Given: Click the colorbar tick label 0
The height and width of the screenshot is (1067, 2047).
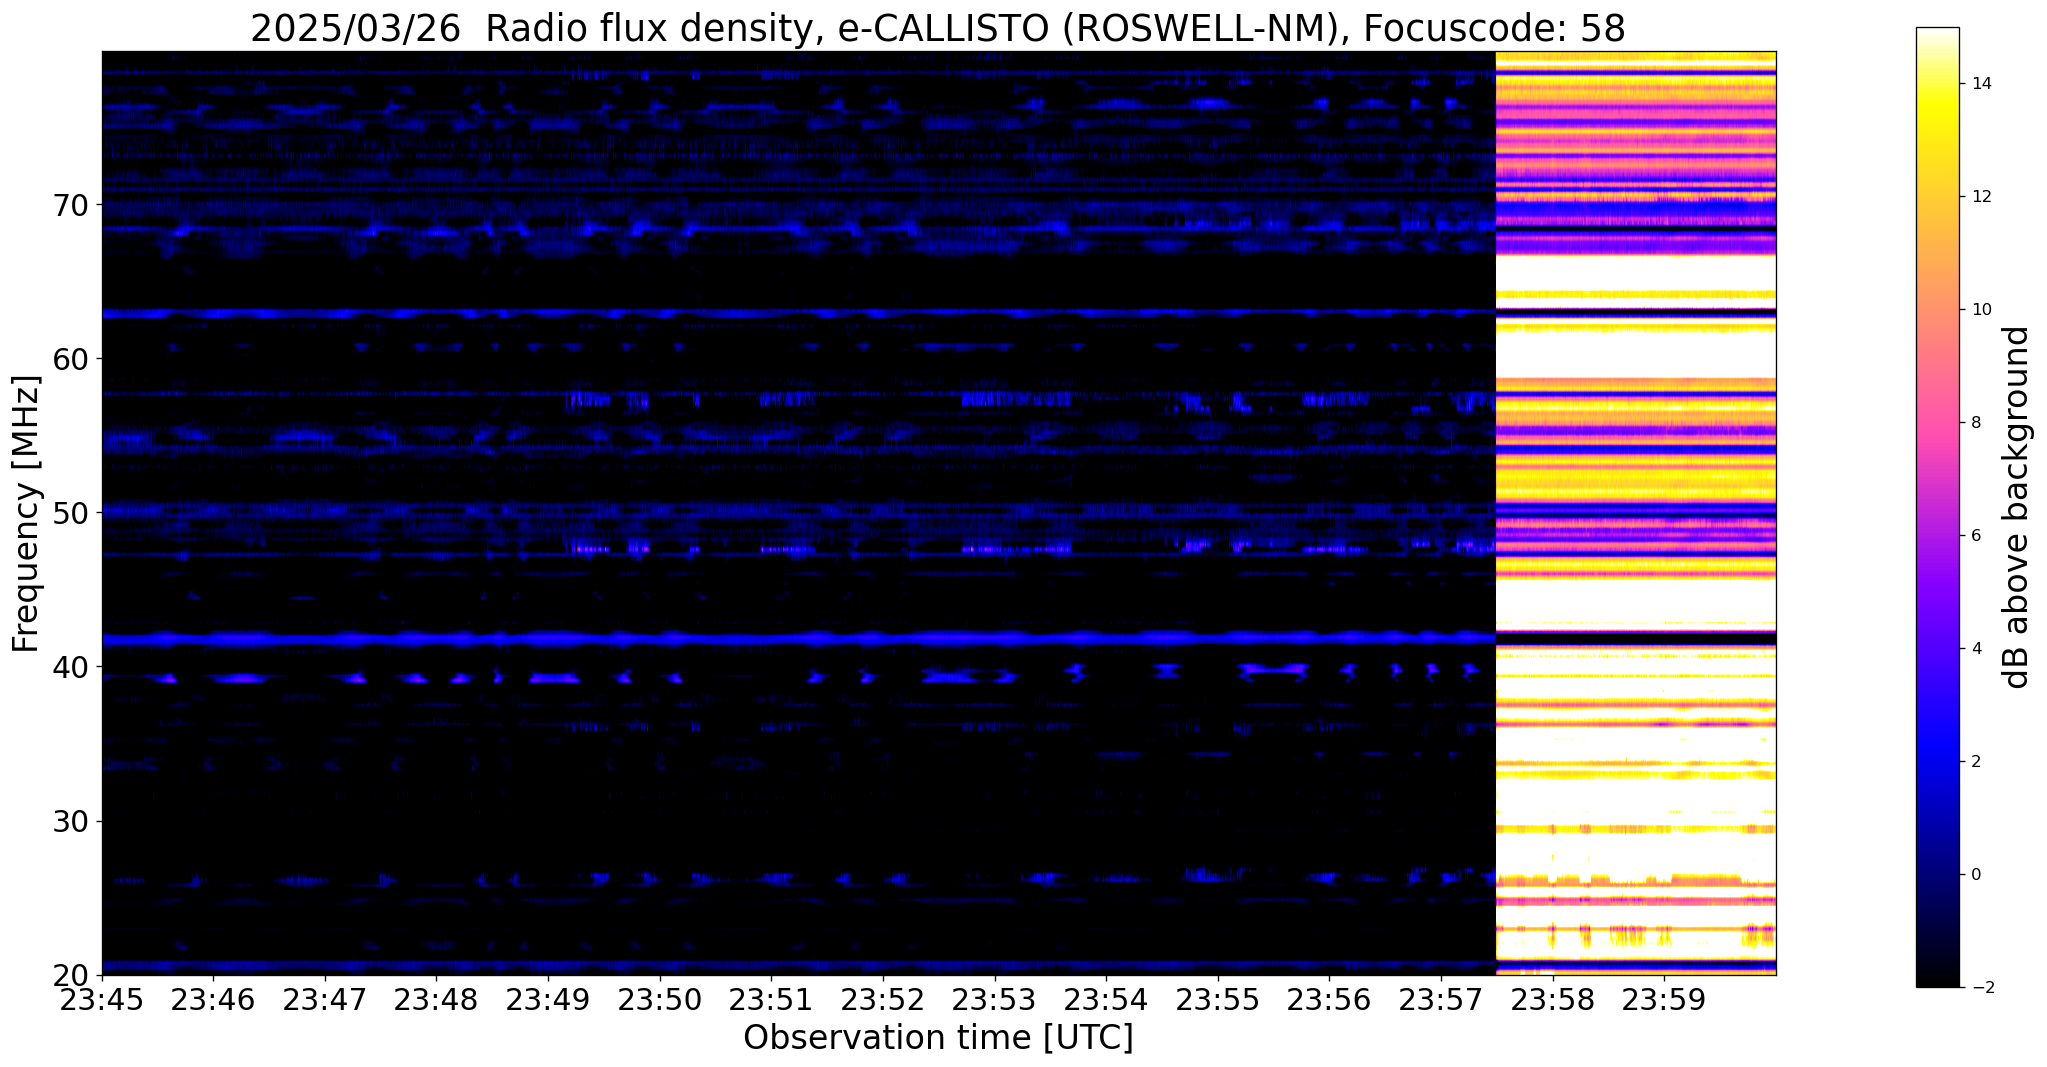Looking at the screenshot, I should [1976, 875].
